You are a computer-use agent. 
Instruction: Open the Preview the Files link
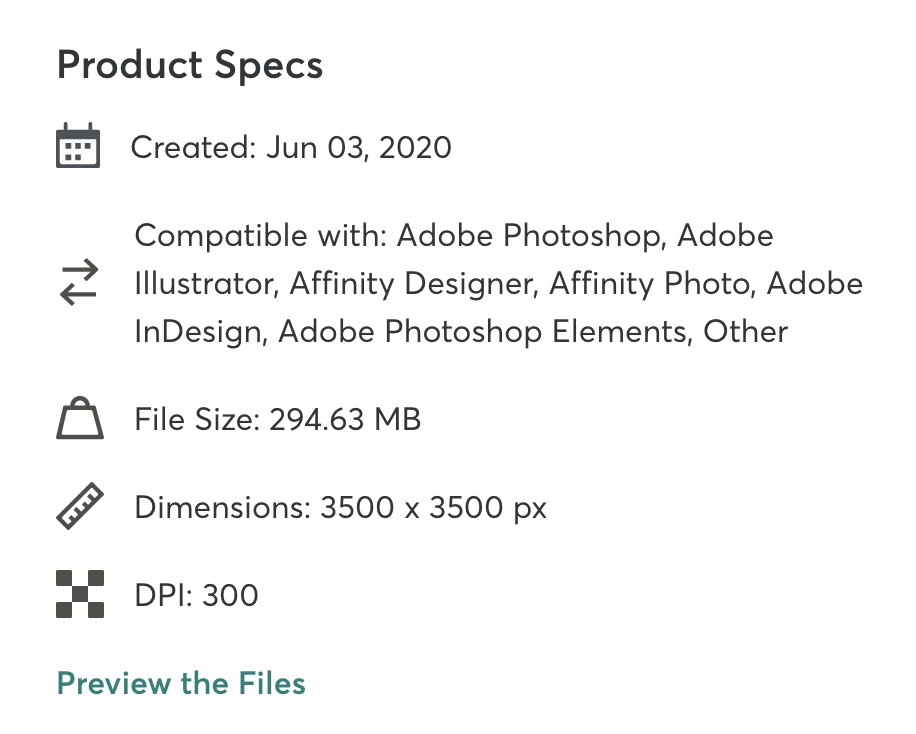pyautogui.click(x=181, y=683)
